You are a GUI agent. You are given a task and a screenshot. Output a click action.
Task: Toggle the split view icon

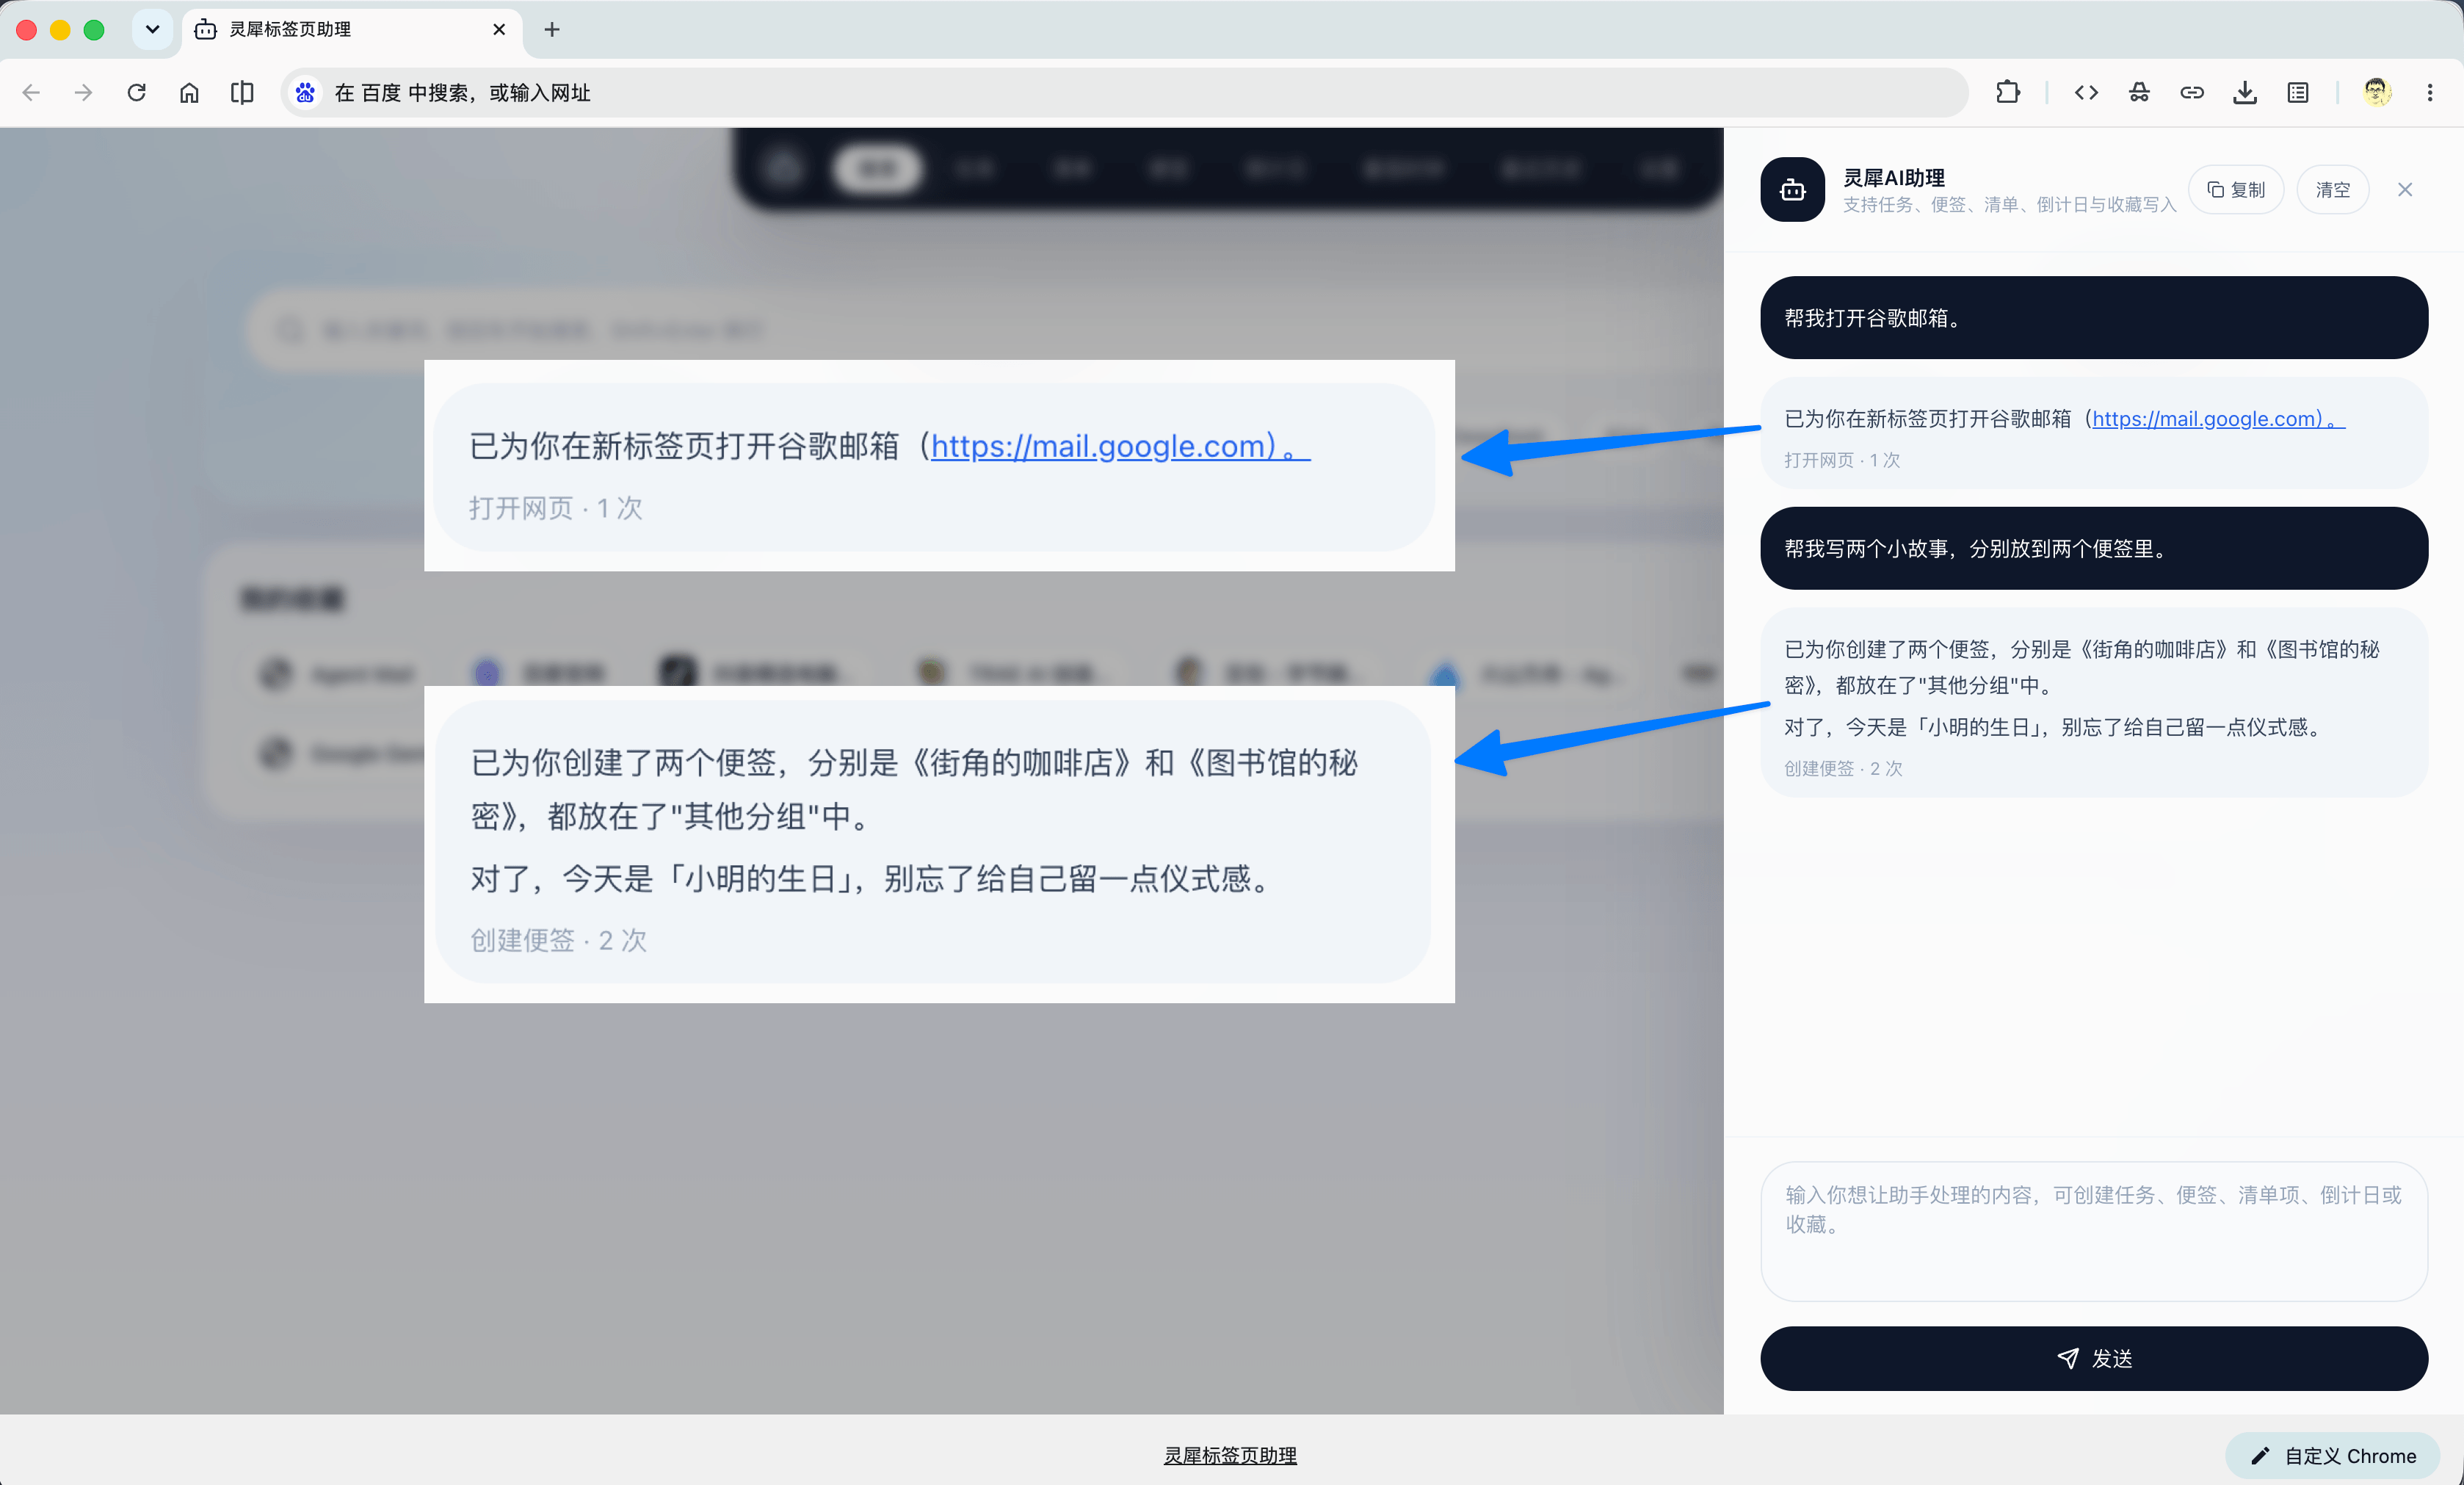[242, 93]
